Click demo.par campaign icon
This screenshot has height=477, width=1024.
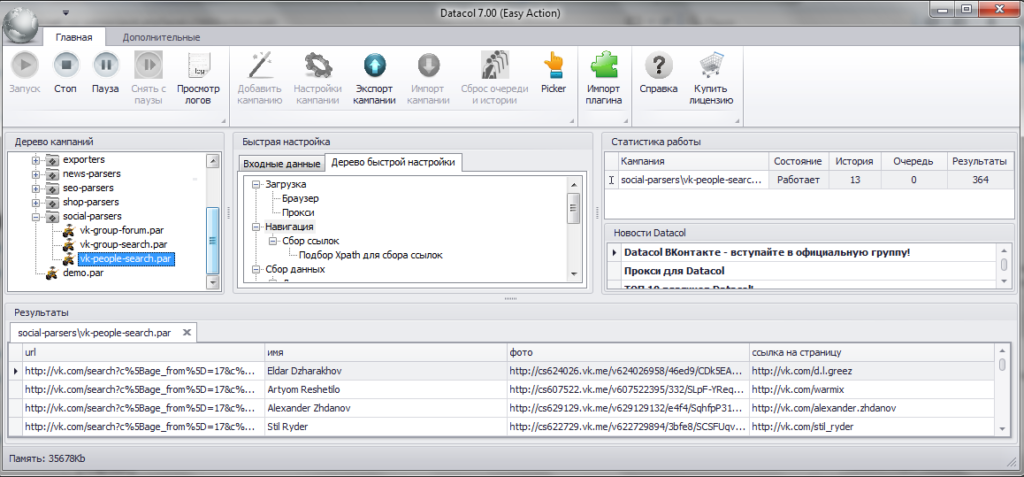click(52, 273)
